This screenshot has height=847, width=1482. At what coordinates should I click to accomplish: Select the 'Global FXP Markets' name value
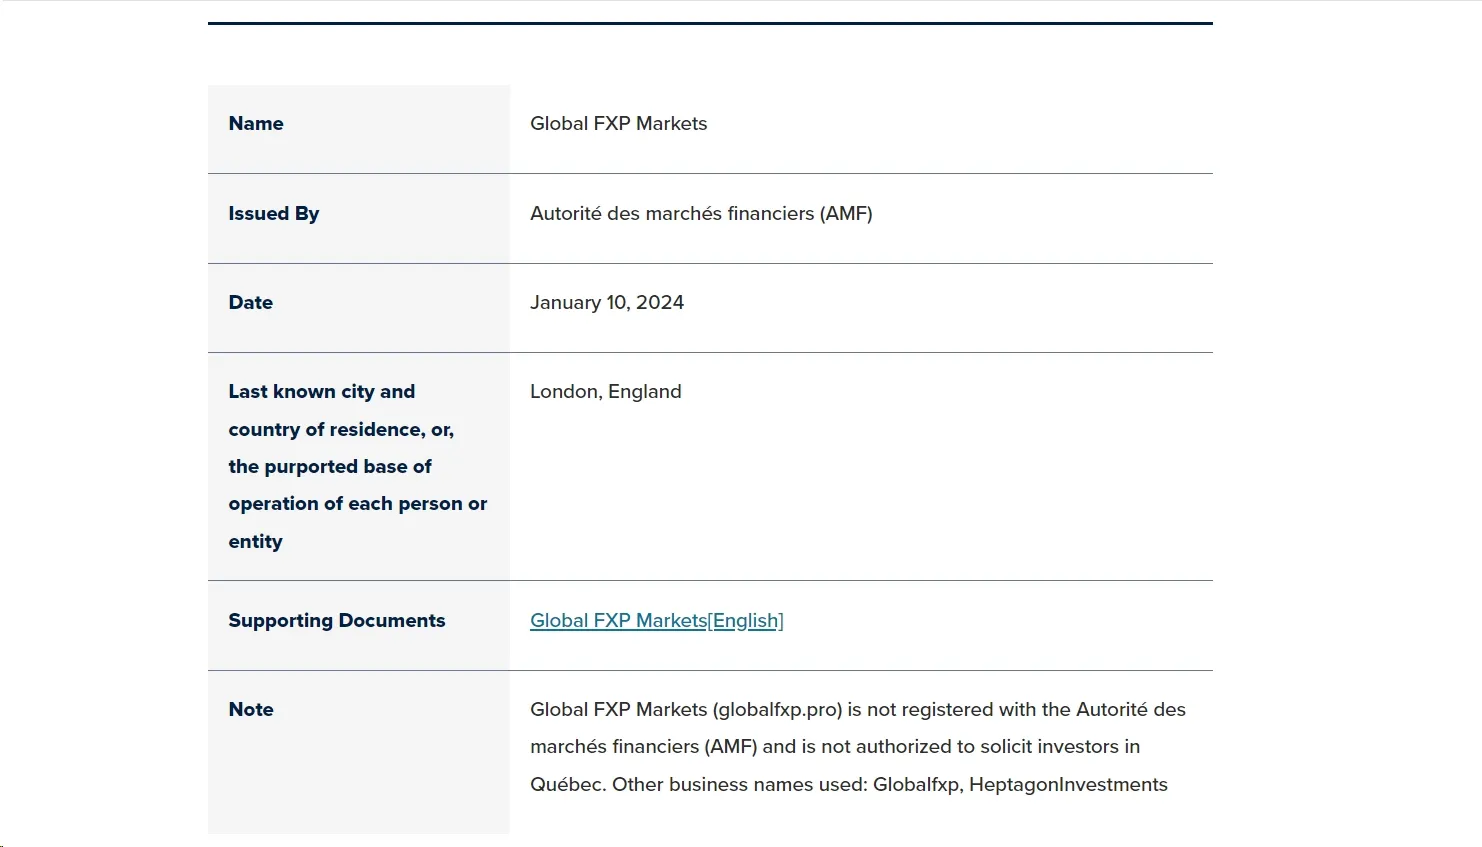pos(618,124)
